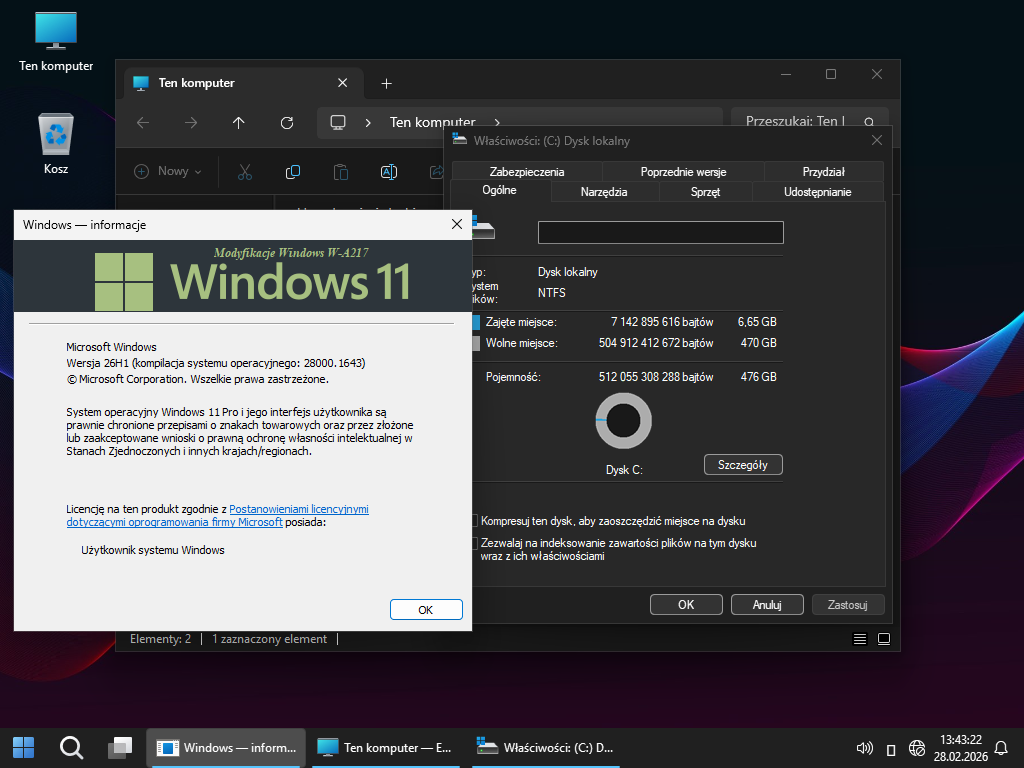Click the Cut scissors icon in Explorer toolbar
The image size is (1024, 768).
tap(245, 172)
